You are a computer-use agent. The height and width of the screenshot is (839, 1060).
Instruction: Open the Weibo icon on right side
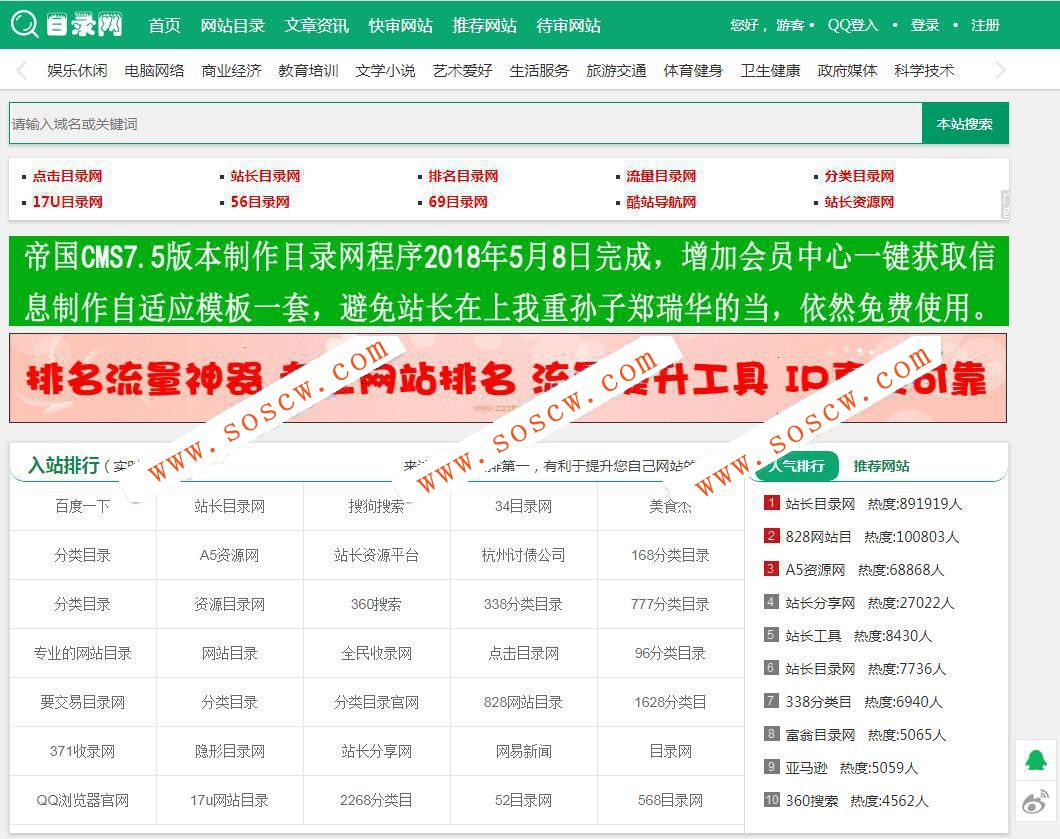click(1036, 802)
